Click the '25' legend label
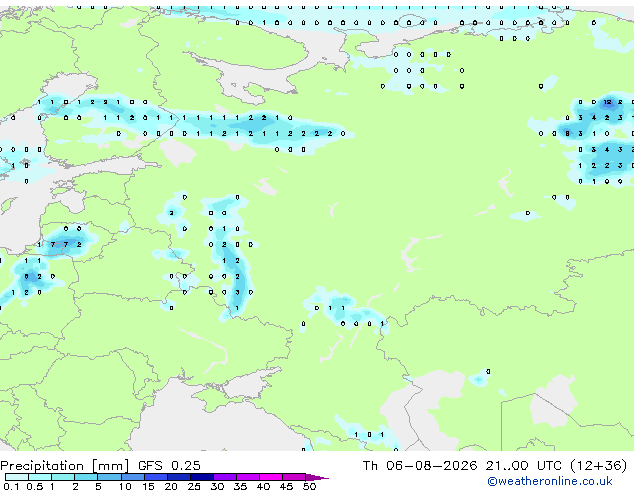Image resolution: width=634 pixels, height=490 pixels. tap(194, 486)
